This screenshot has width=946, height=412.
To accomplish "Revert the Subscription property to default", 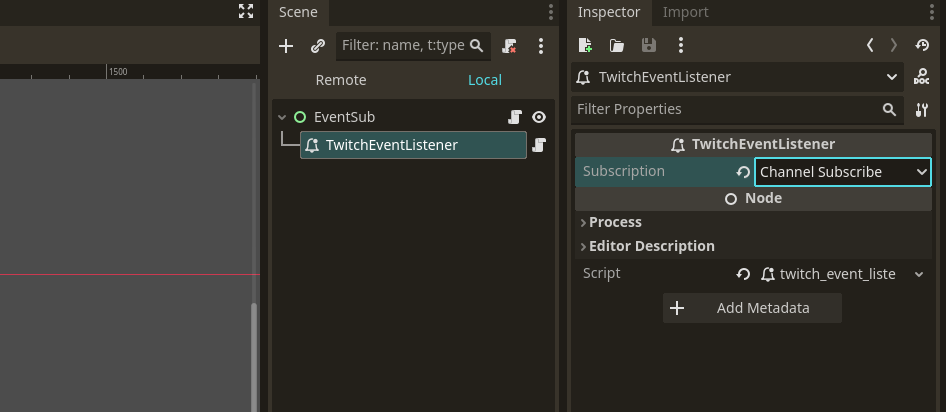I will point(743,172).
